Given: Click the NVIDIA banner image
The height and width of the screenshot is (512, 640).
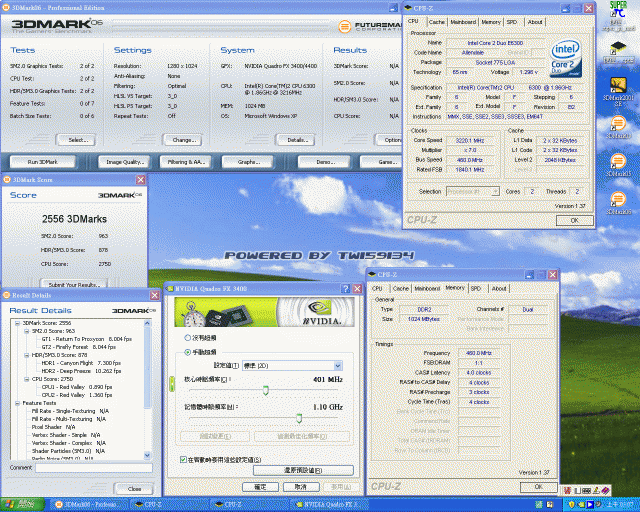Looking at the screenshot, I should click(x=264, y=312).
